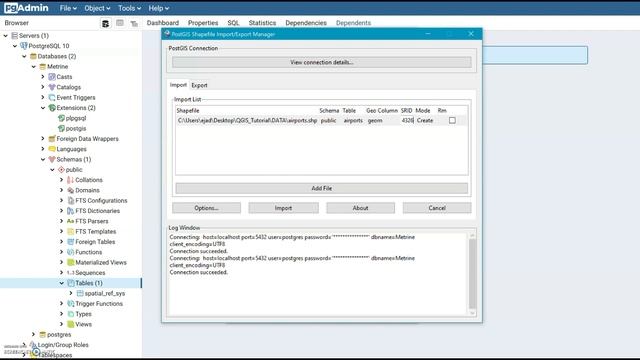This screenshot has width=640, height=360.
Task: Expand the Casts node
Action: coord(43,77)
